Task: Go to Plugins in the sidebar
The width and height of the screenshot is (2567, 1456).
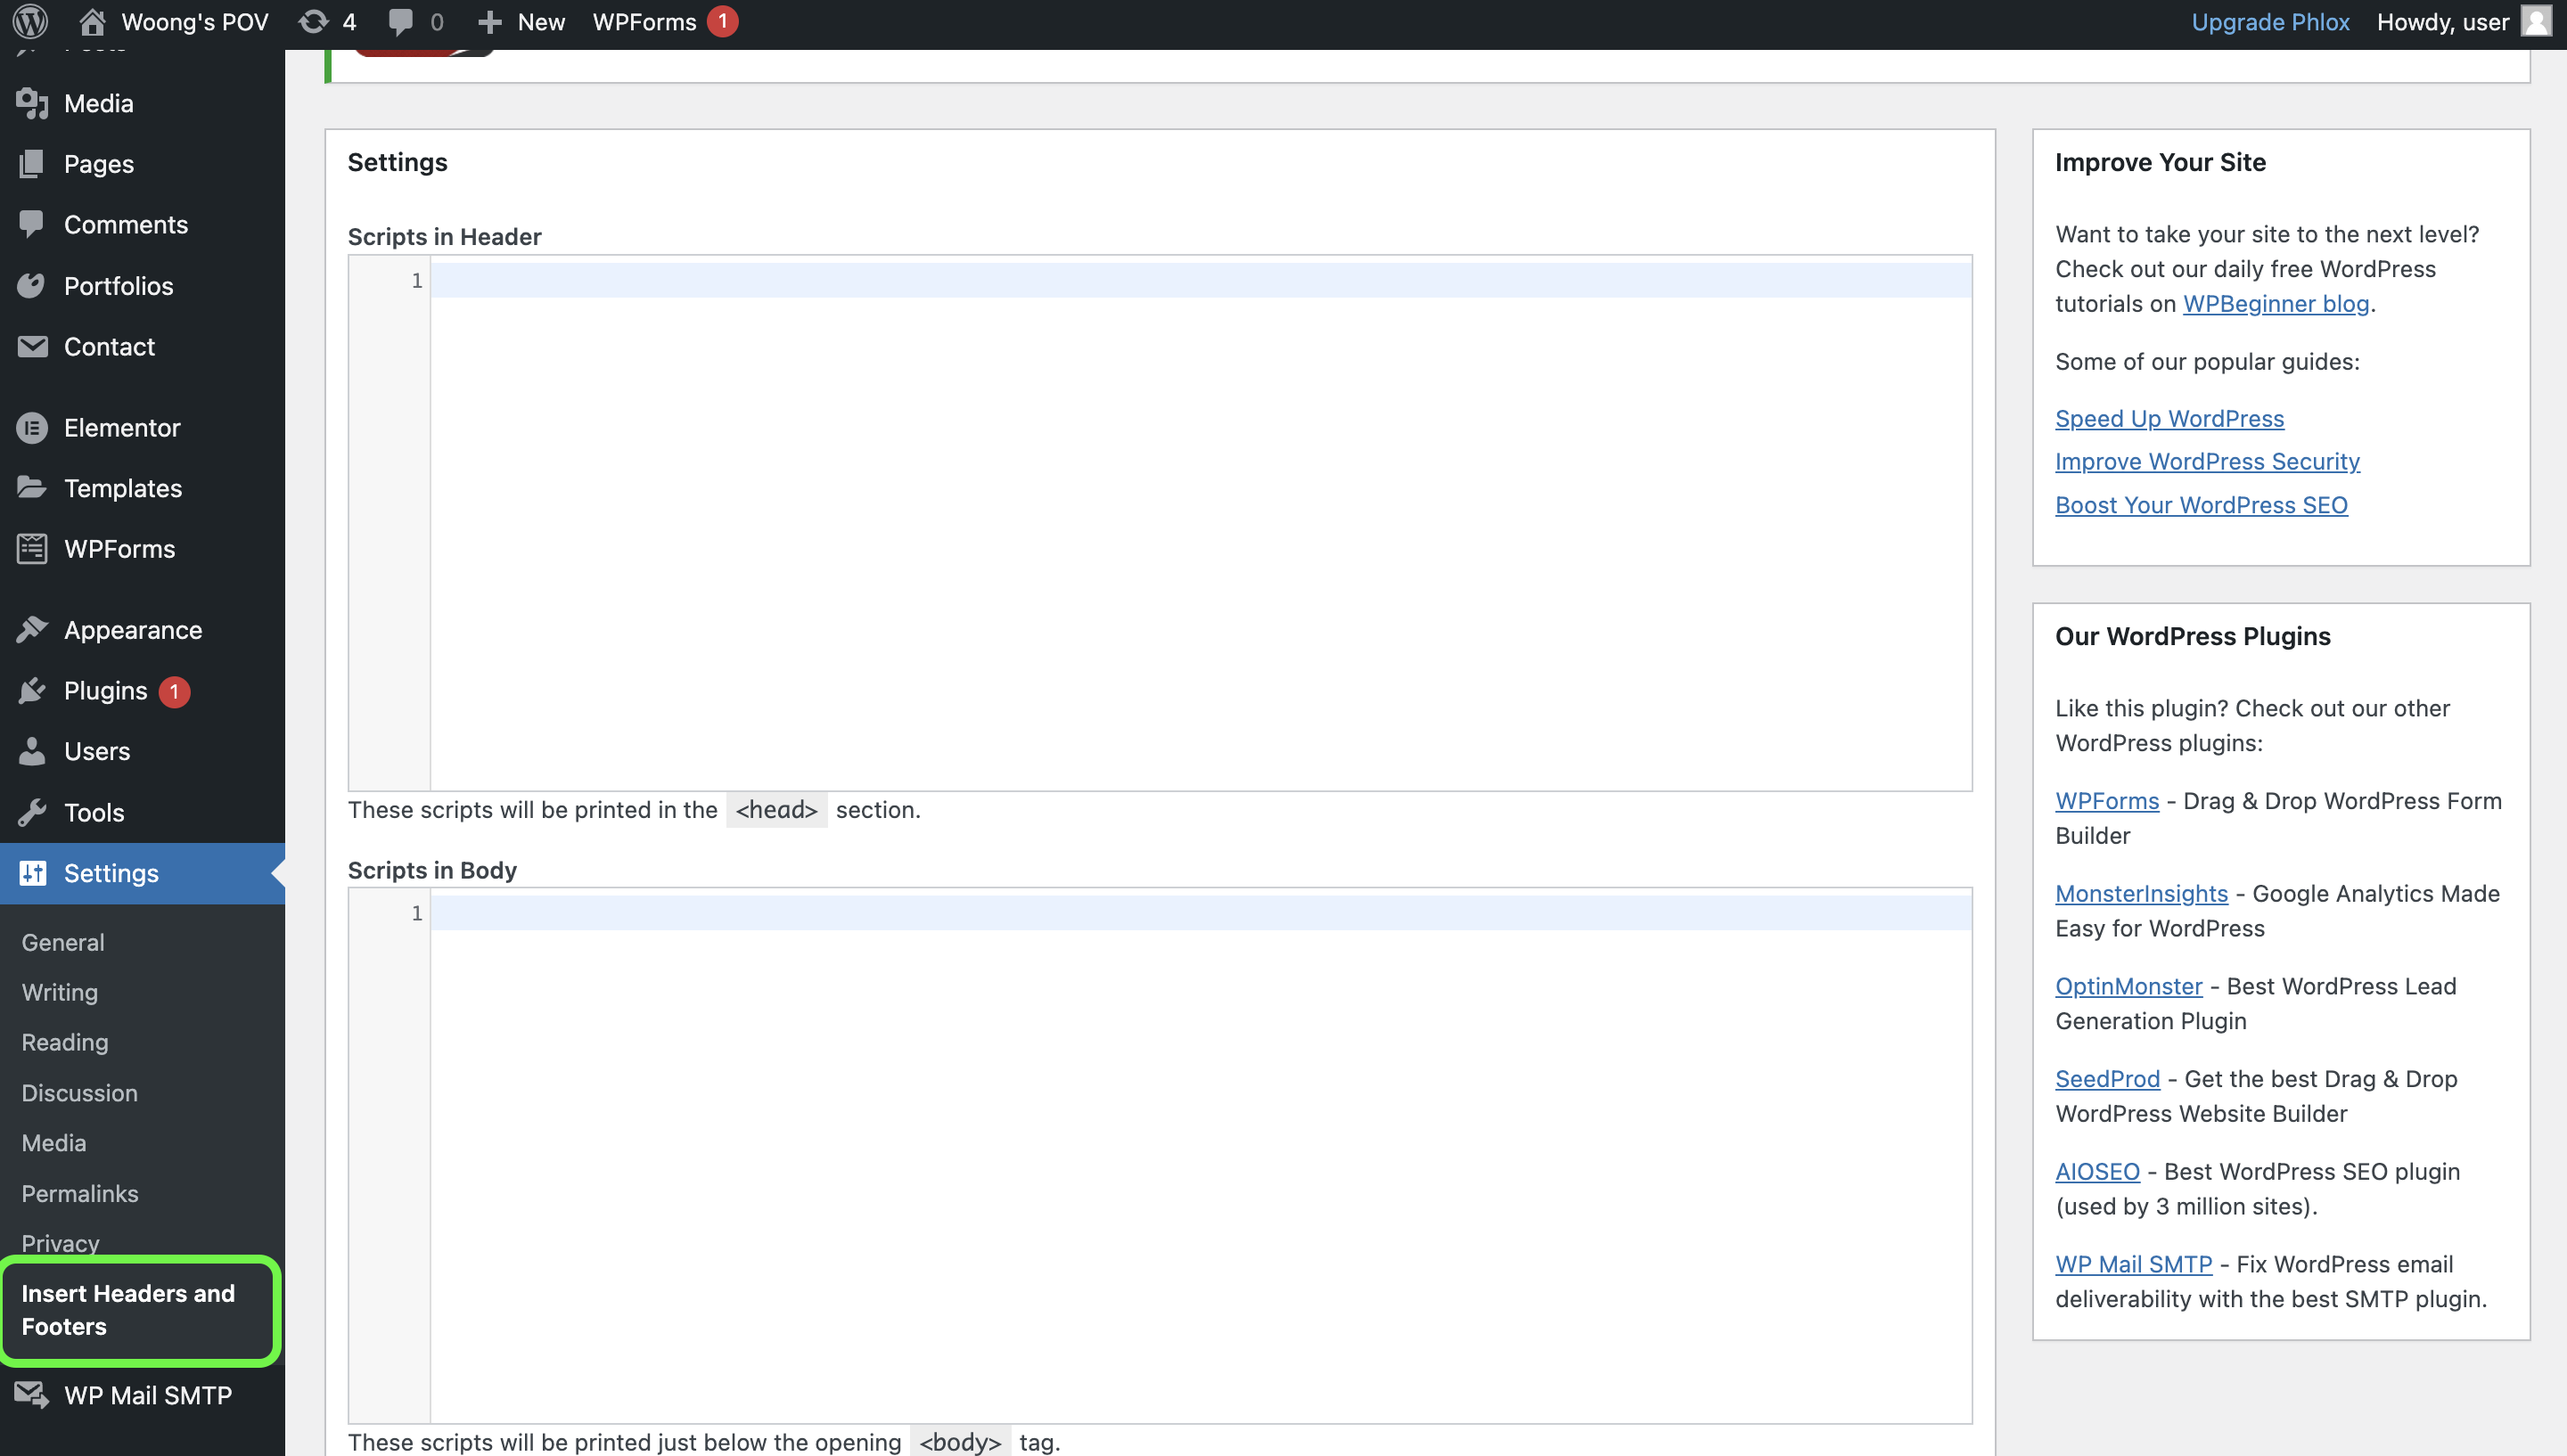Action: tap(105, 690)
